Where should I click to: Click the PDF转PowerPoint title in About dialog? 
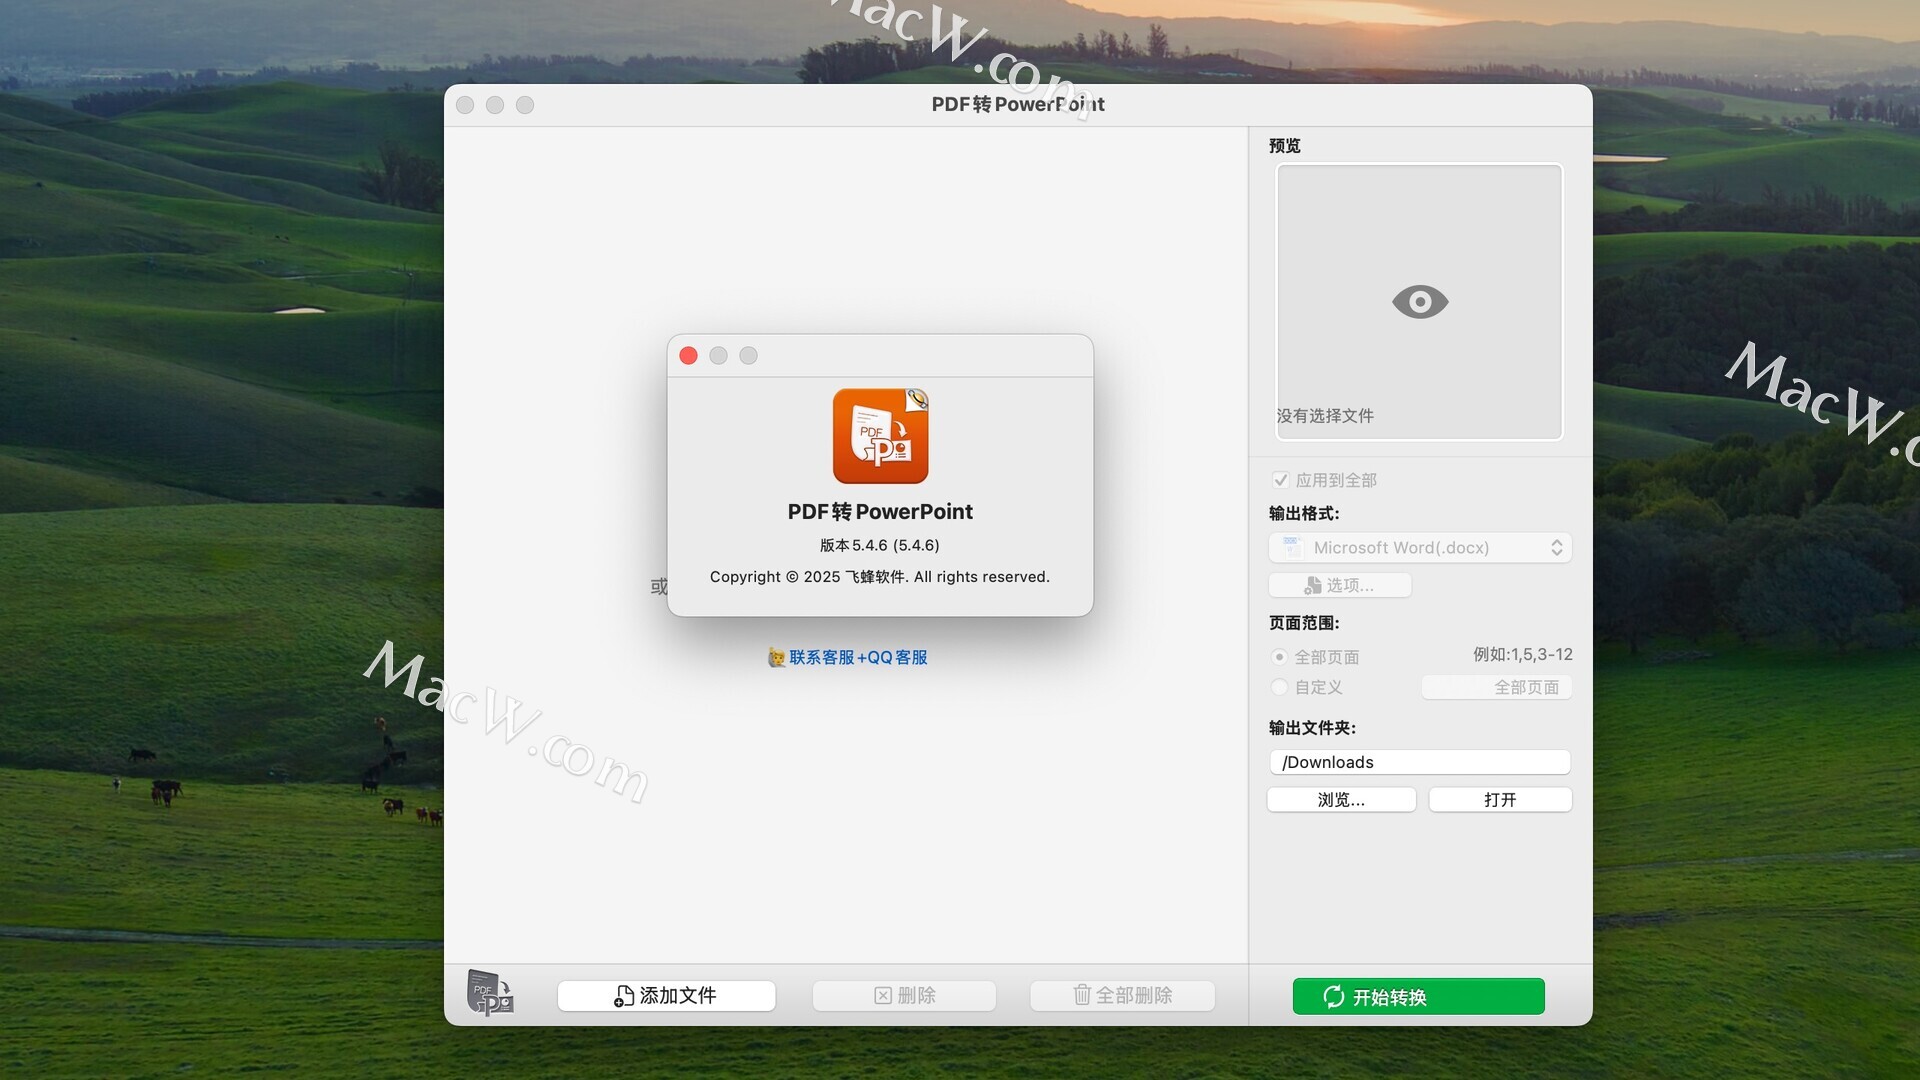tap(880, 511)
